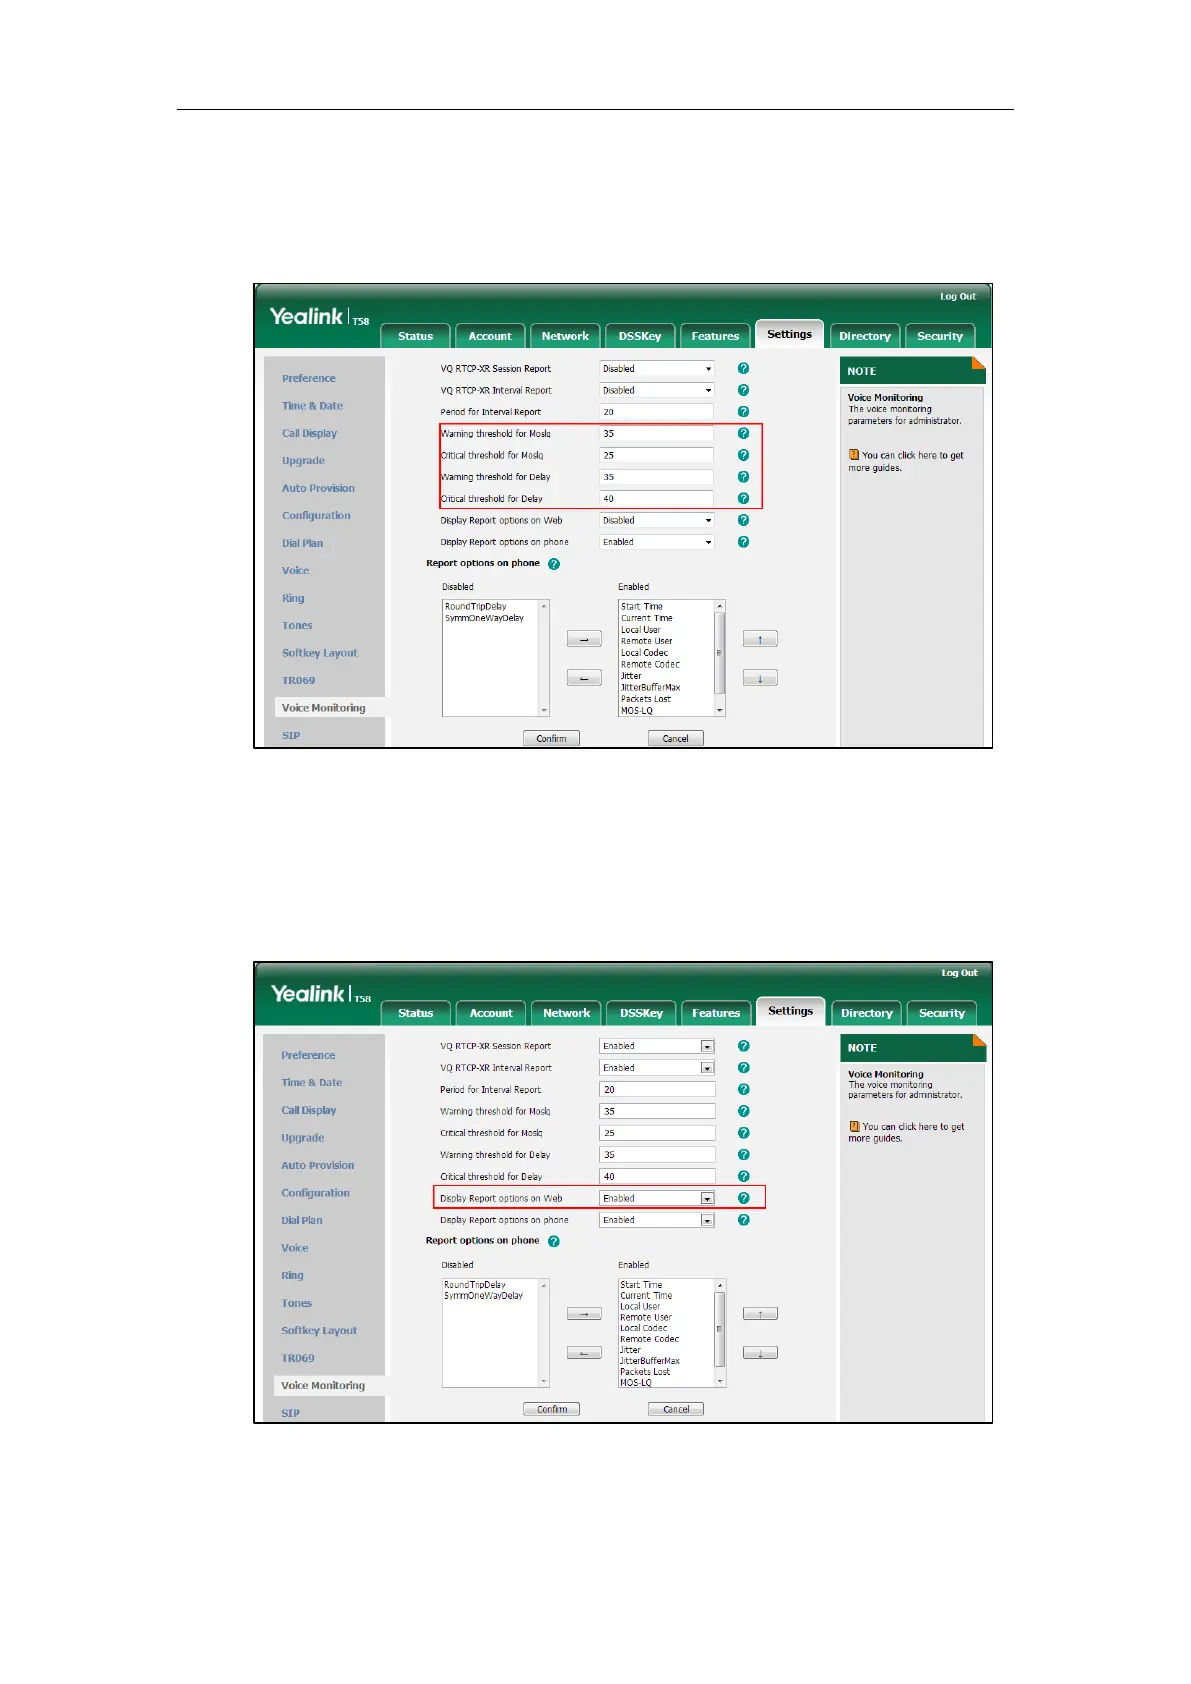Click help icon for VQ RTCP-XR Session Report, lower screenshot
1191x1684 pixels.
[743, 1046]
